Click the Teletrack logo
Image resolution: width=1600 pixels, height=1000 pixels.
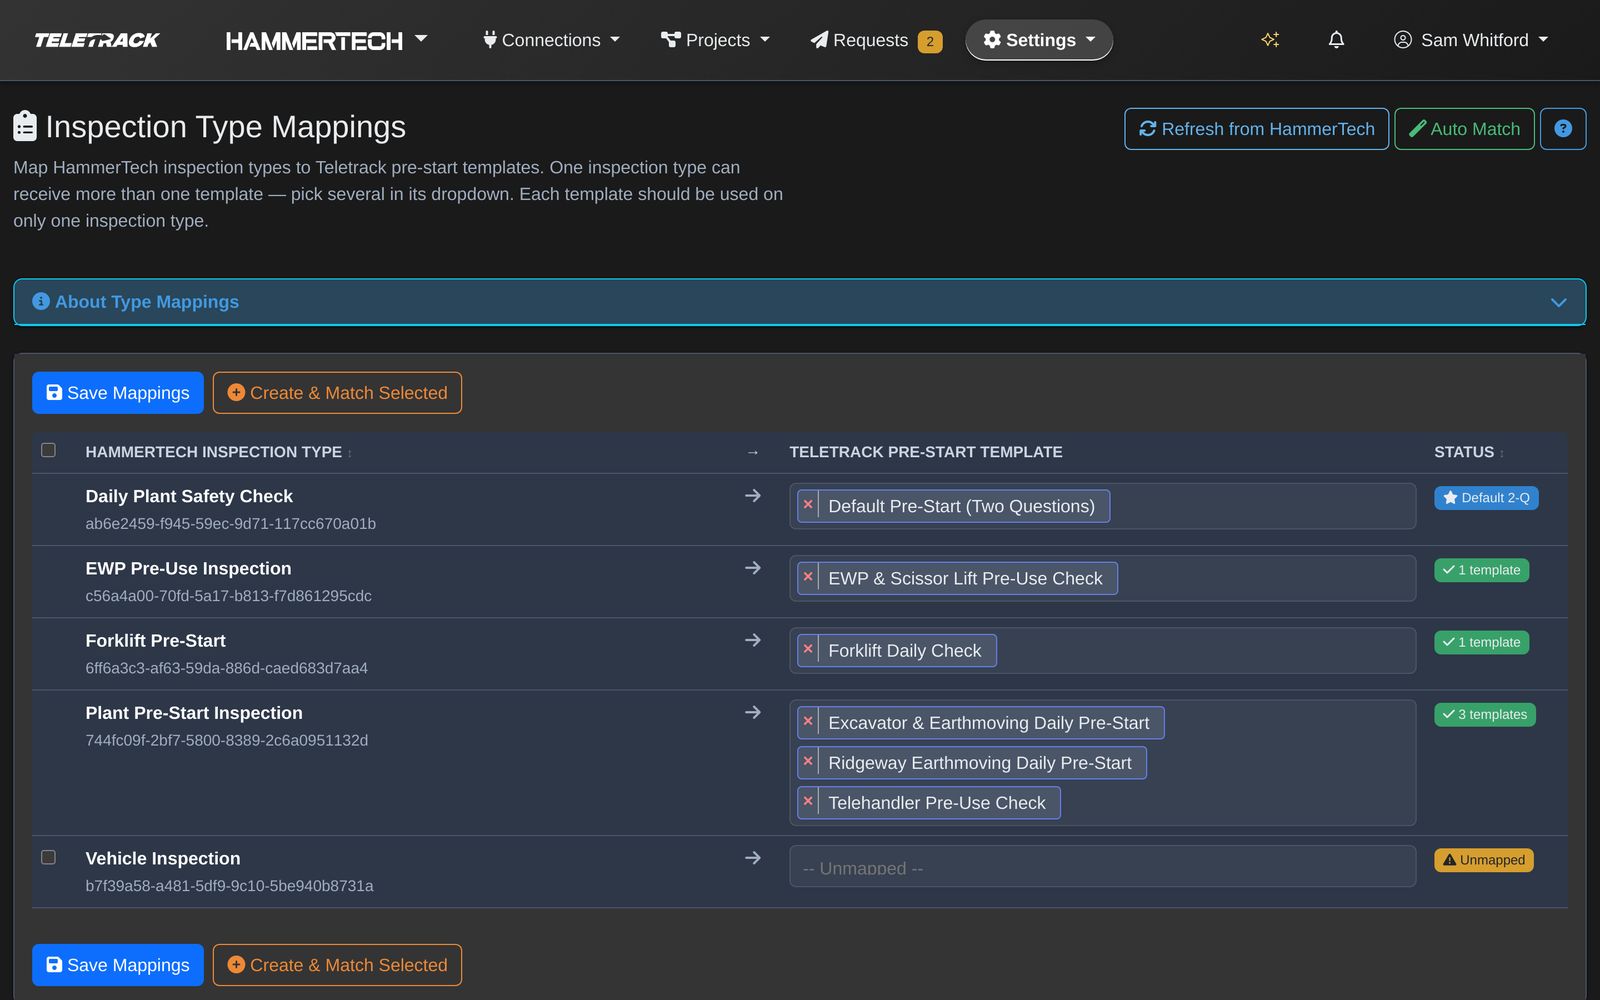97,40
